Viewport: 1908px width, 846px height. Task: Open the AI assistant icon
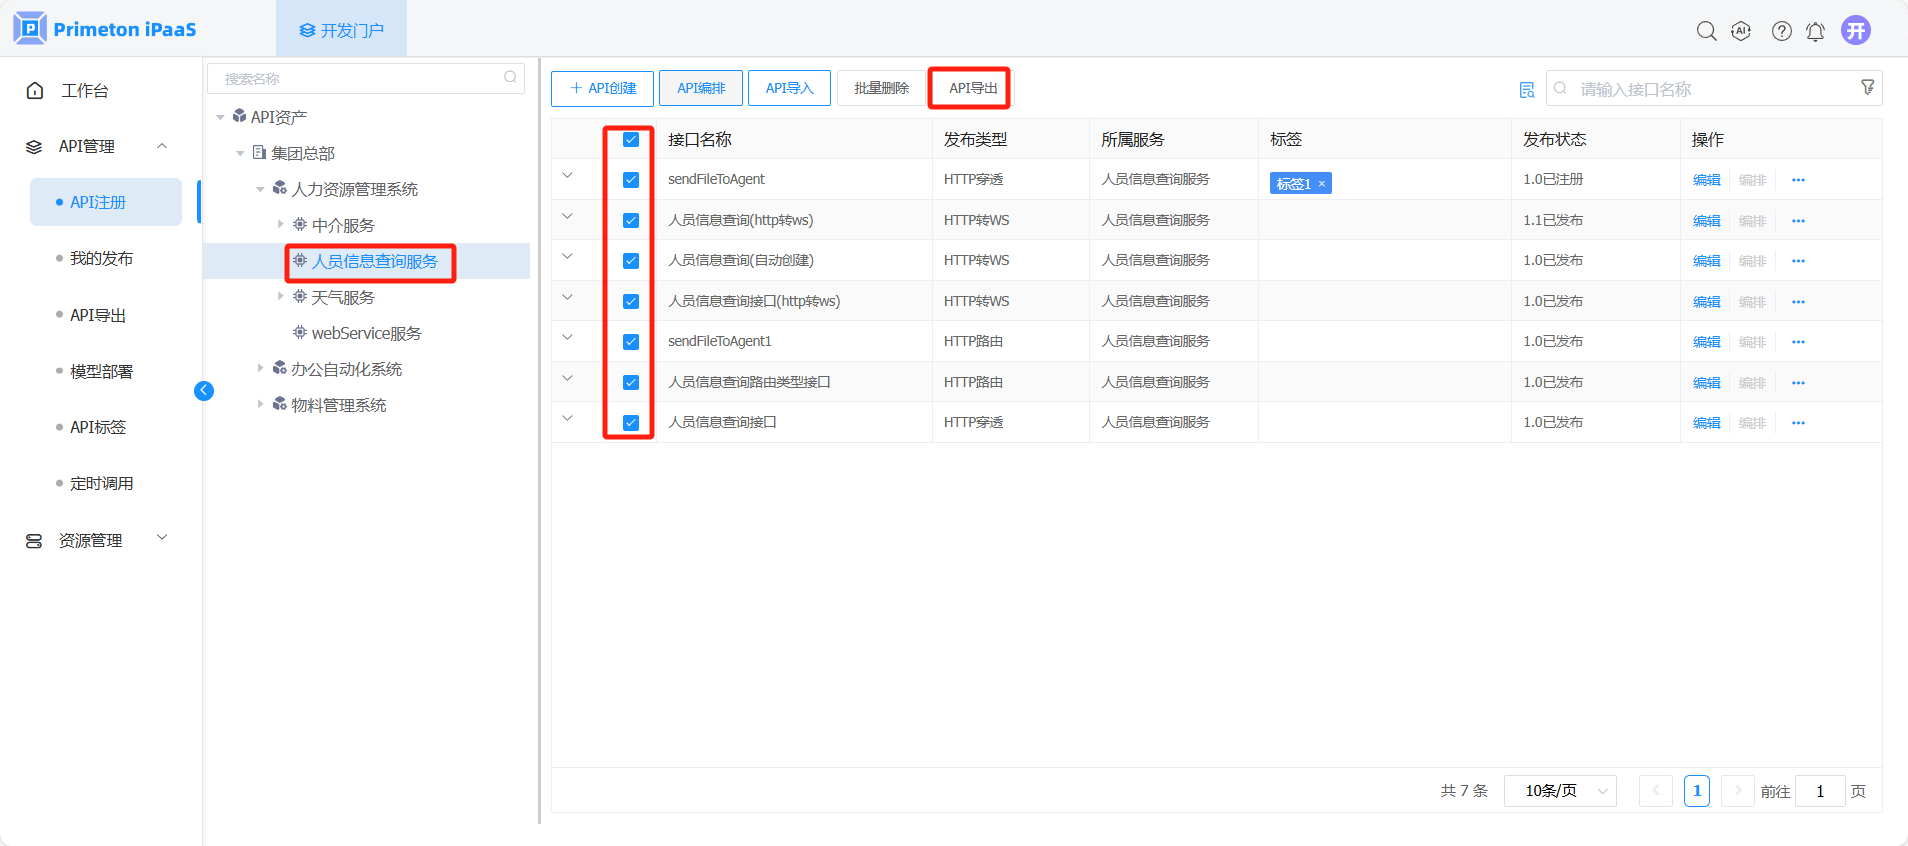[1741, 31]
